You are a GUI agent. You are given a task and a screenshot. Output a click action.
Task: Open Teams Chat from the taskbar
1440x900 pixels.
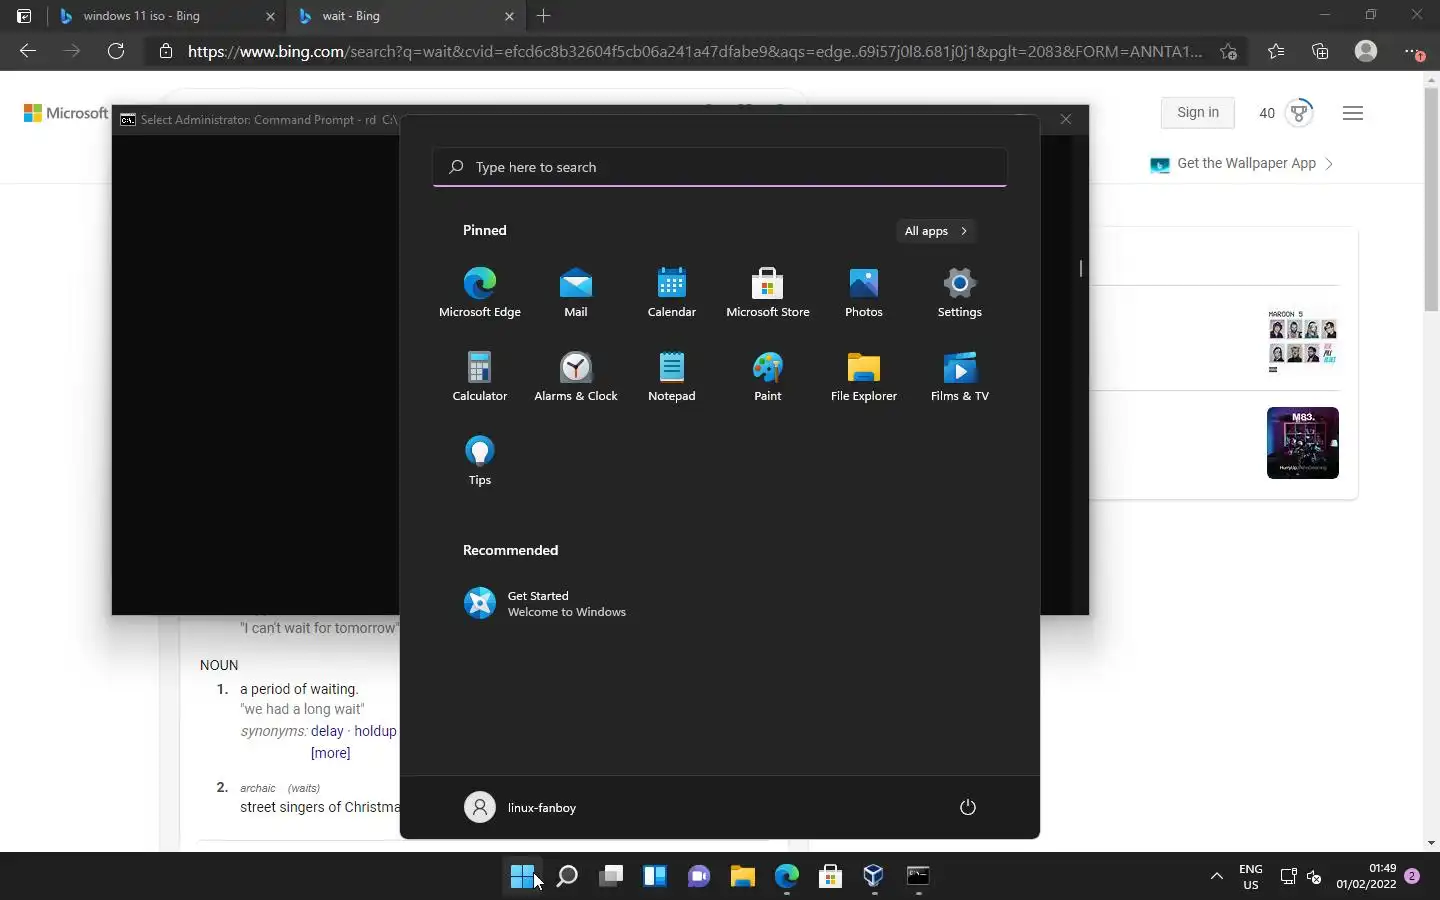coord(699,877)
